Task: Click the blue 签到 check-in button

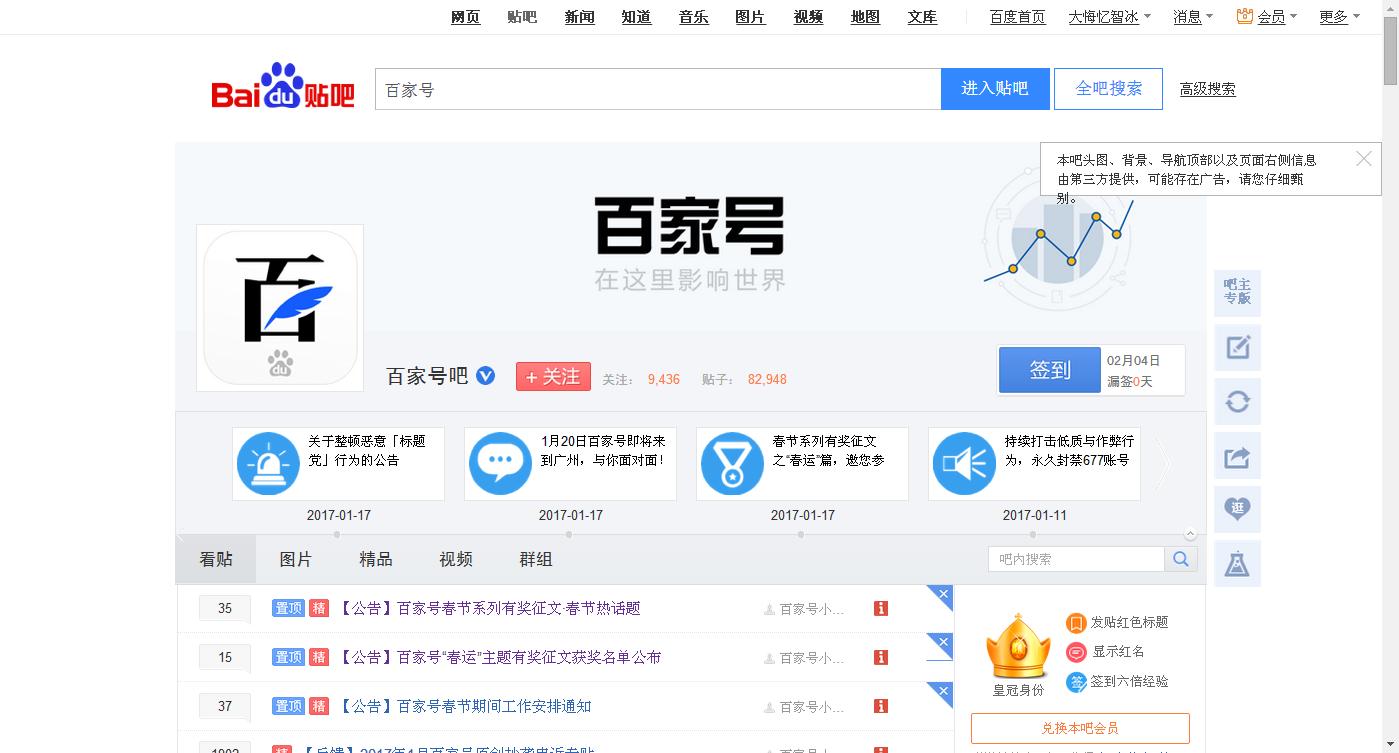Action: click(1050, 370)
